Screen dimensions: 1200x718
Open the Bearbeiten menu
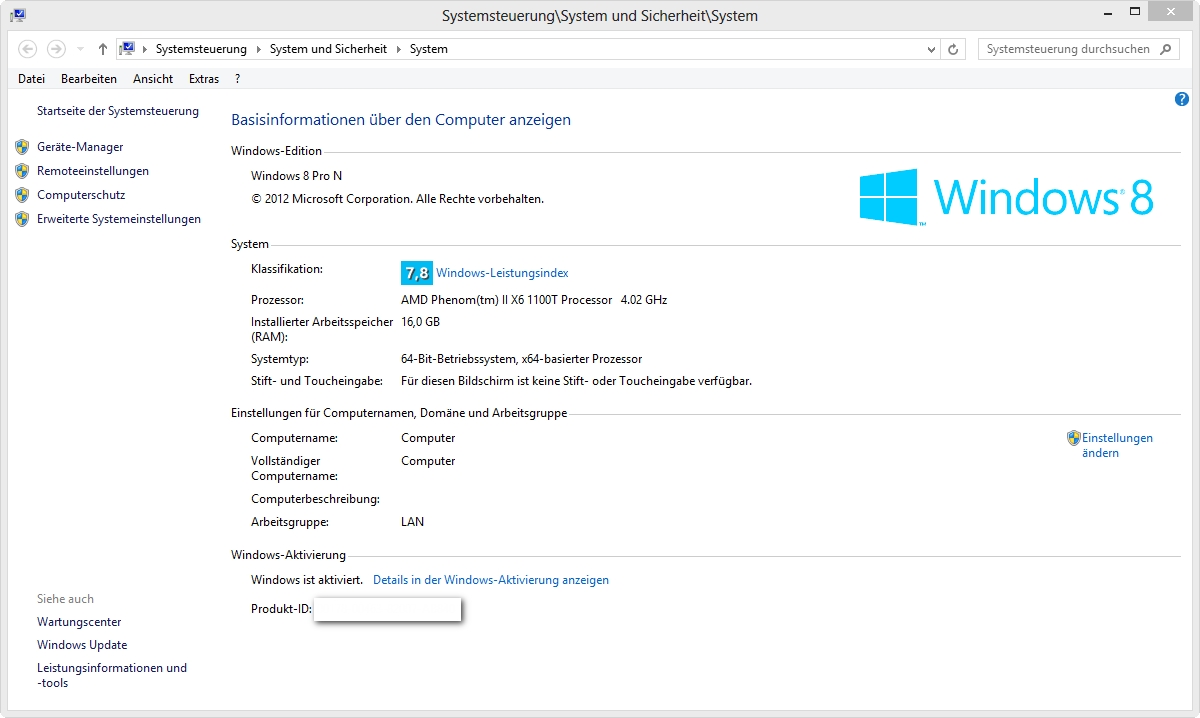[89, 79]
